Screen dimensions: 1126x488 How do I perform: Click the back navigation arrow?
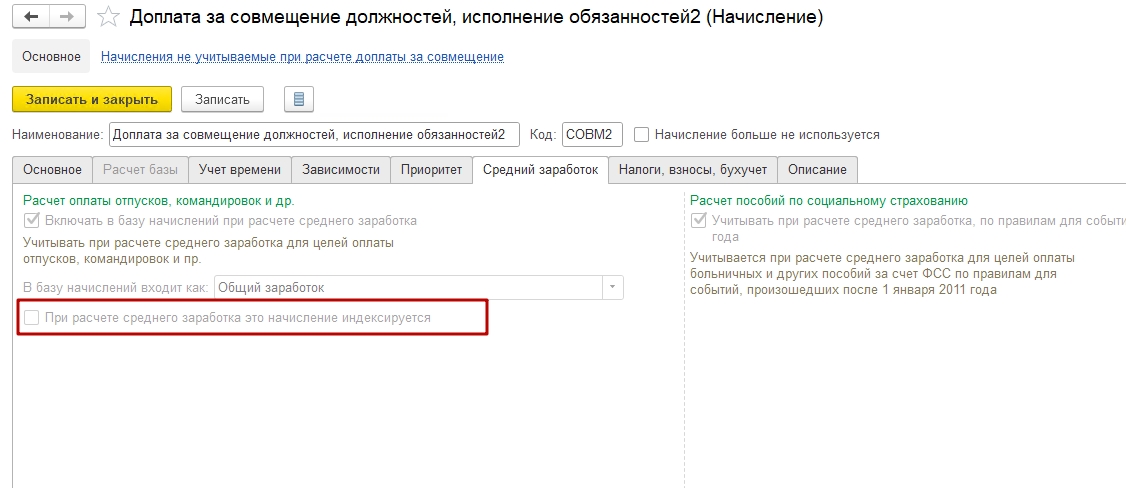point(31,17)
